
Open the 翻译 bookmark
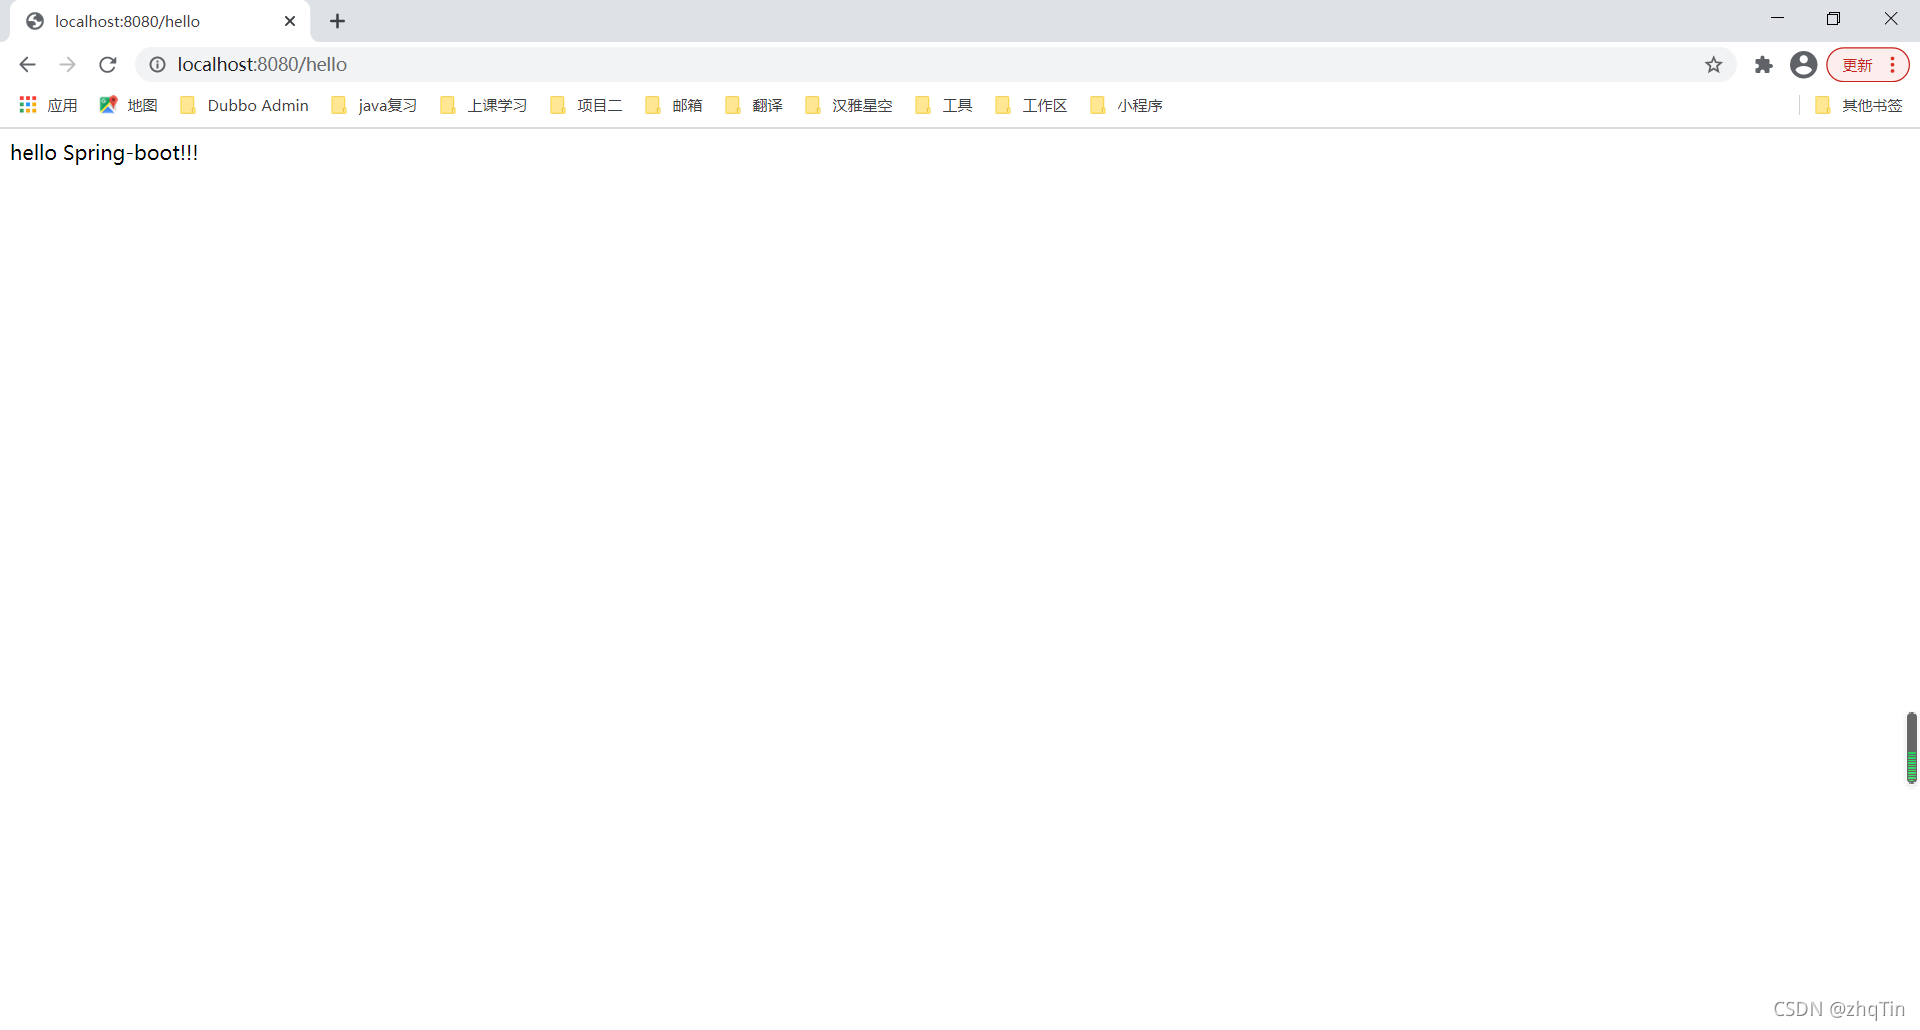point(768,104)
